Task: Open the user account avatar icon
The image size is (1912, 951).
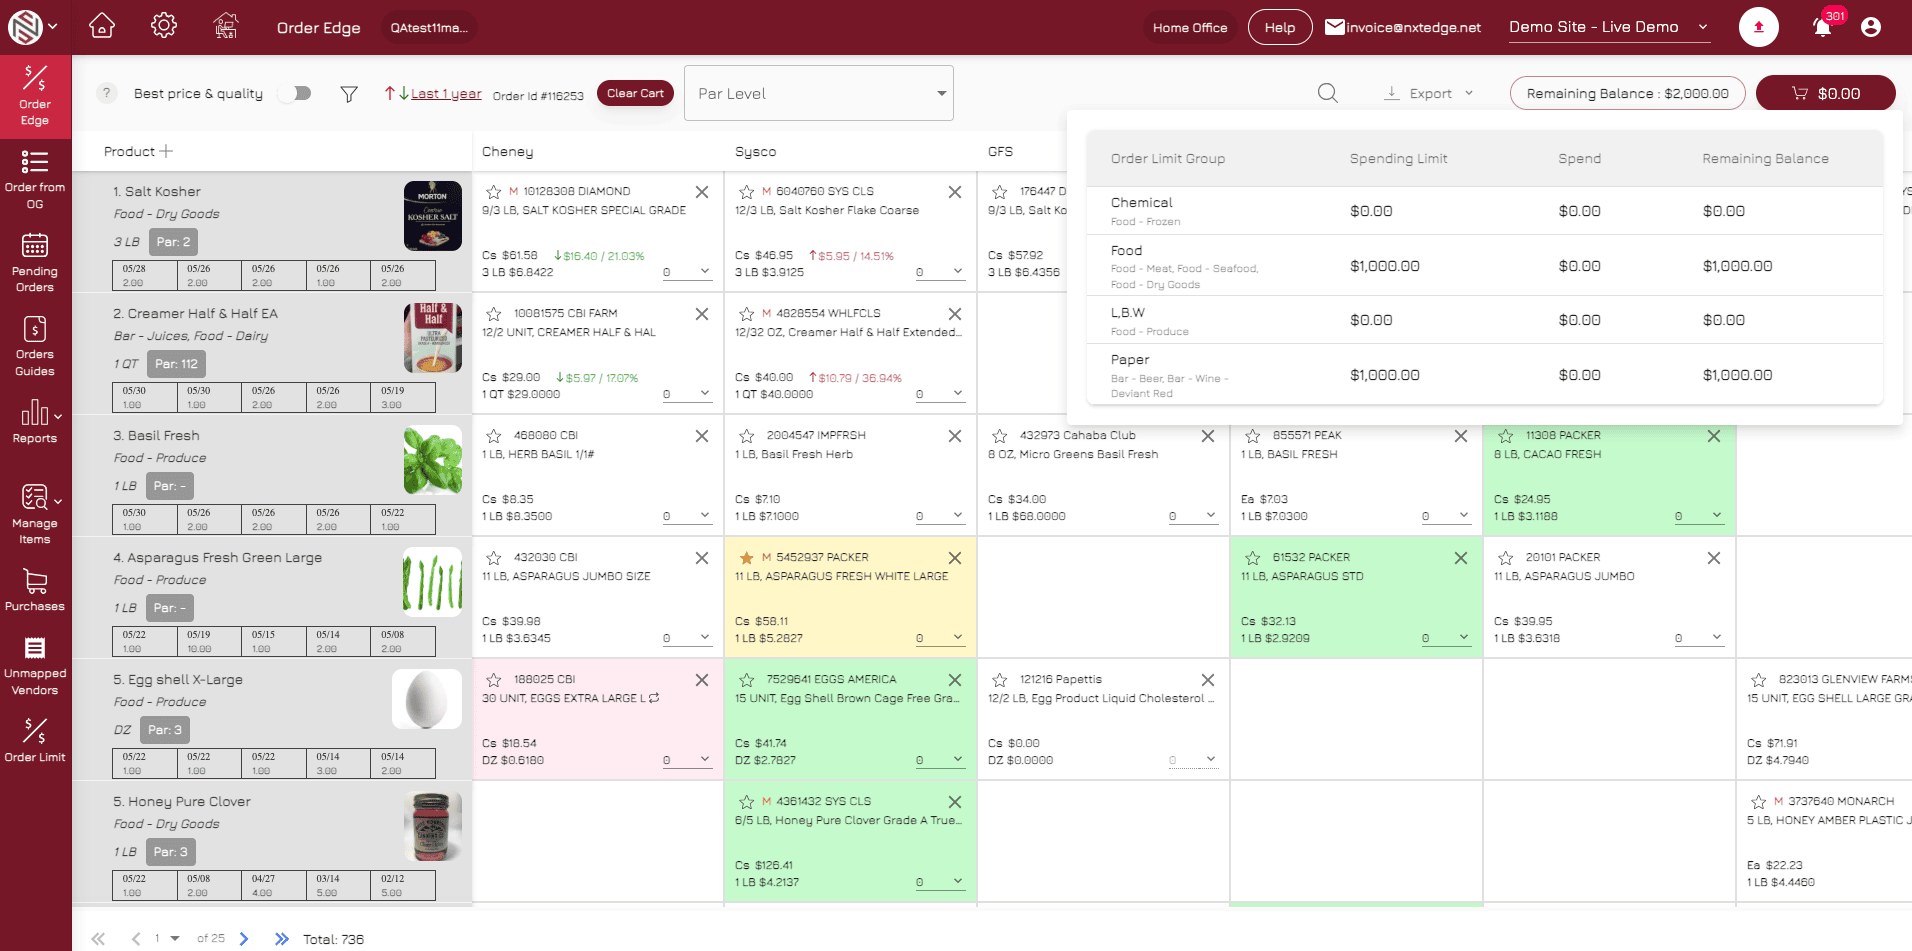Action: coord(1870,27)
